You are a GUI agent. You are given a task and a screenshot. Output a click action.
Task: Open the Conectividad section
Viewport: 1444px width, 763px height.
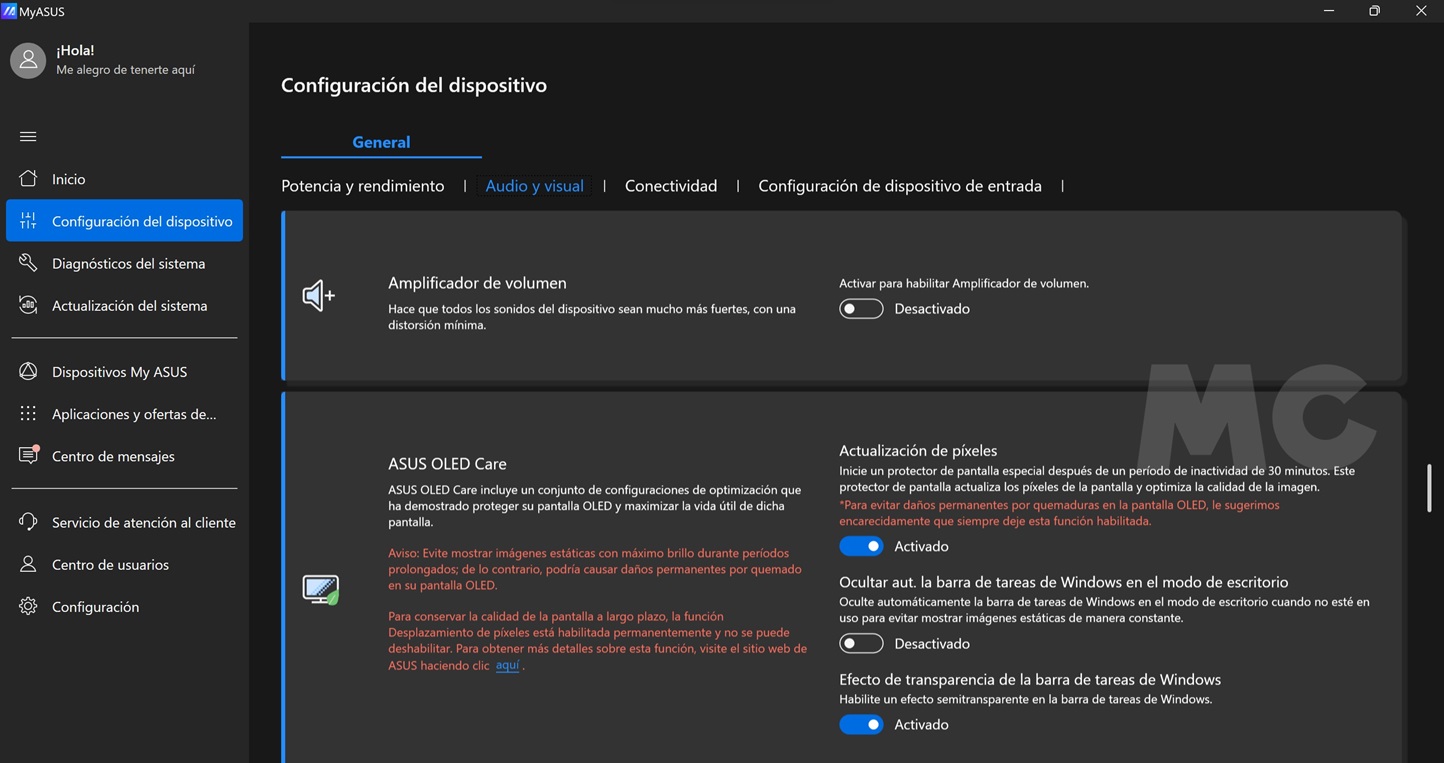point(670,186)
